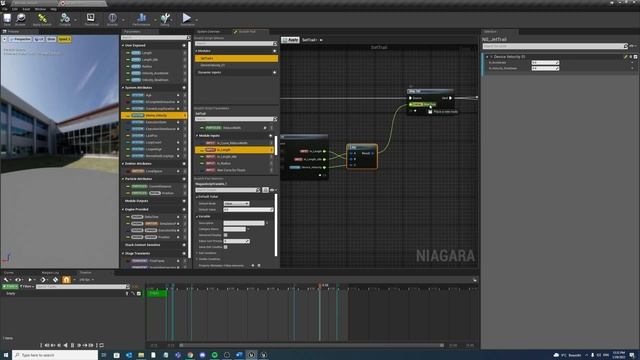Click the Track button in the timeline
The width and height of the screenshot is (640, 360).
pyautogui.click(x=10, y=287)
